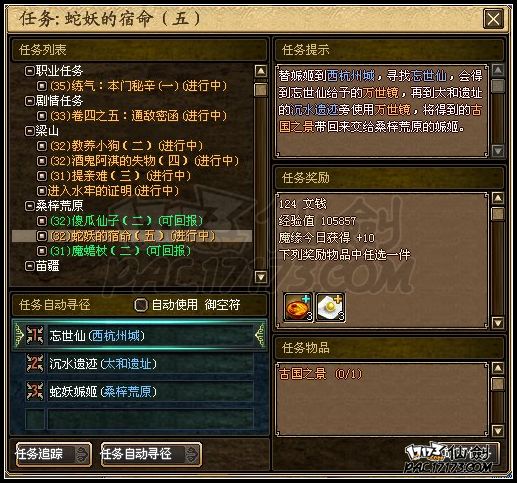The image size is (517, 483).
Task: Select quest 卷四之五：通敌密函
Action: click(138, 116)
